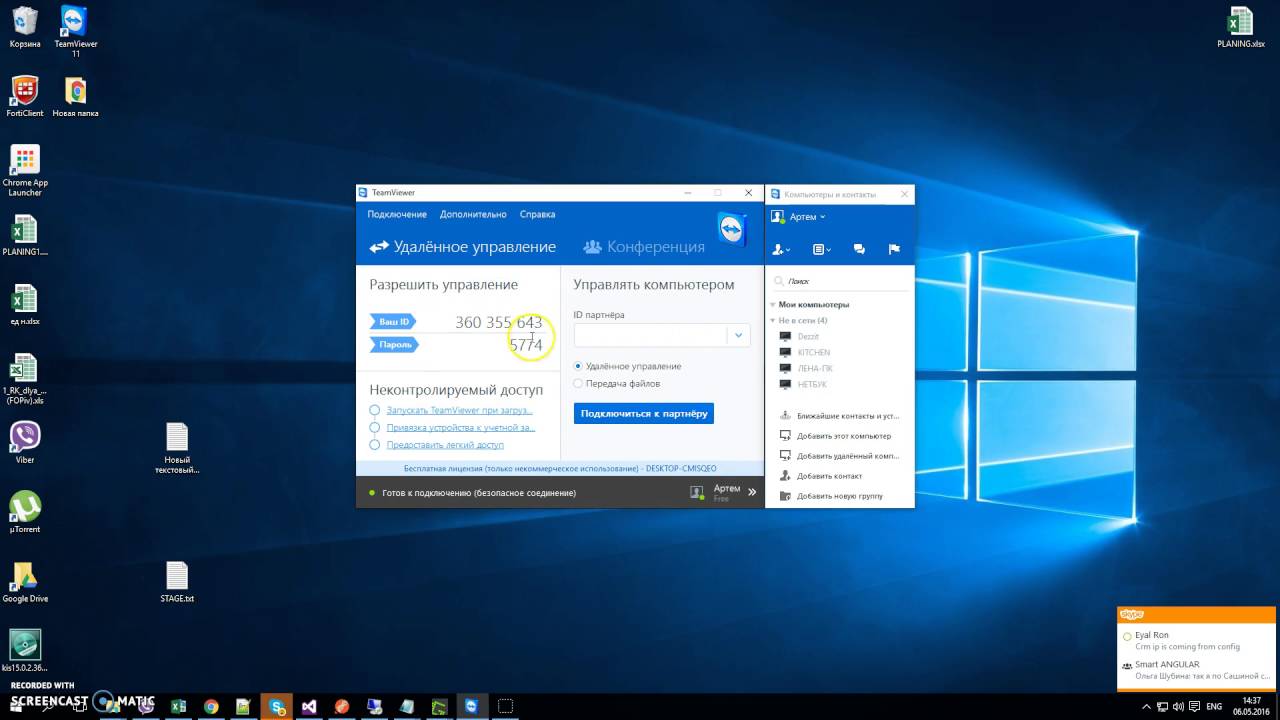The width and height of the screenshot is (1280, 720).
Task: Open the Подключение menu
Action: click(397, 214)
